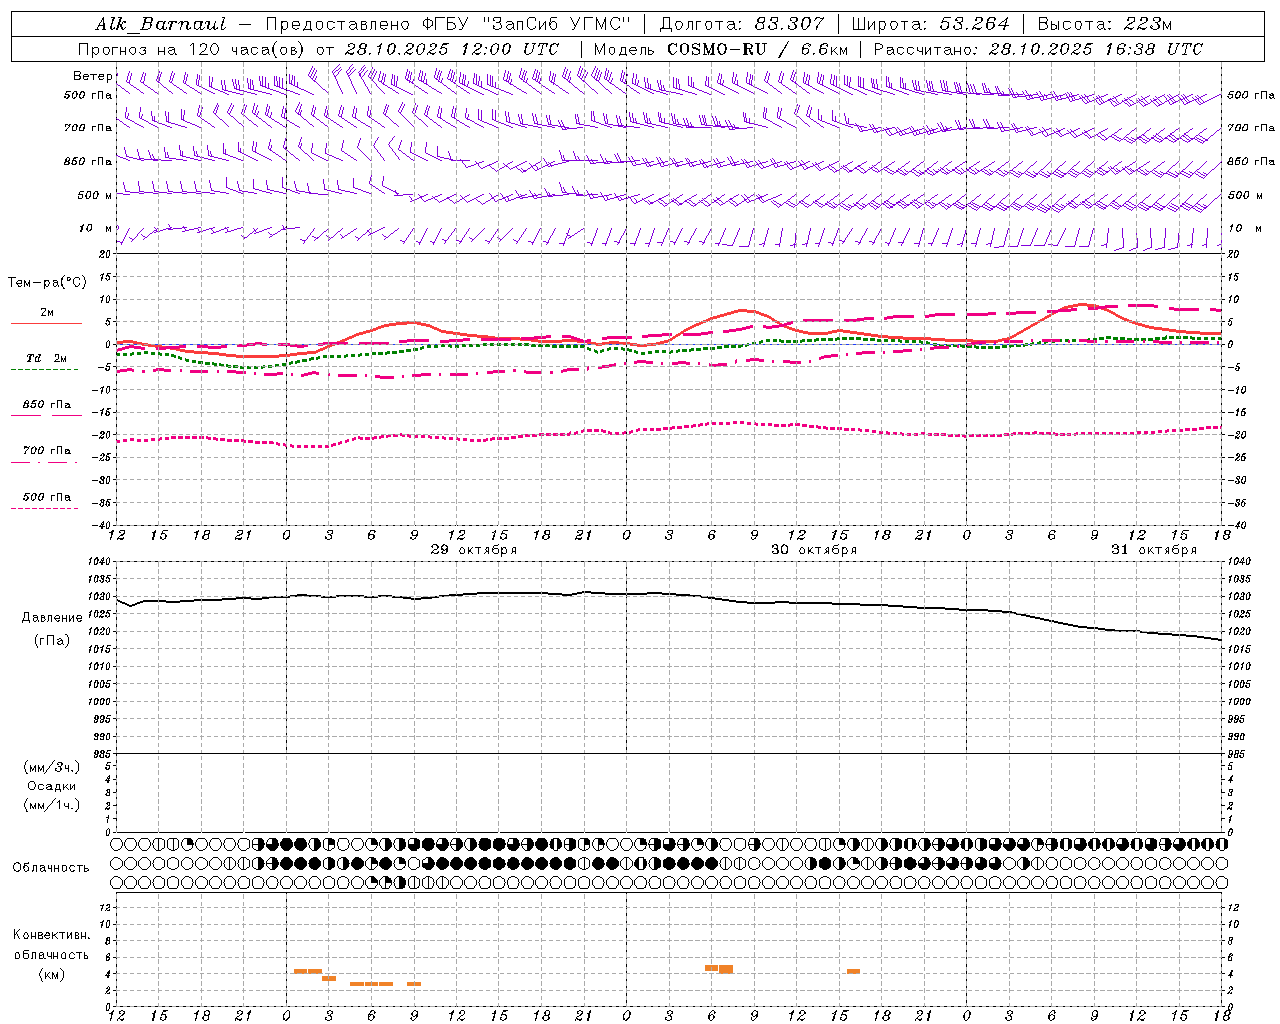Click the right-side 850 гПа wind level label
This screenshot has height=1024, width=1280.
coord(1251,161)
